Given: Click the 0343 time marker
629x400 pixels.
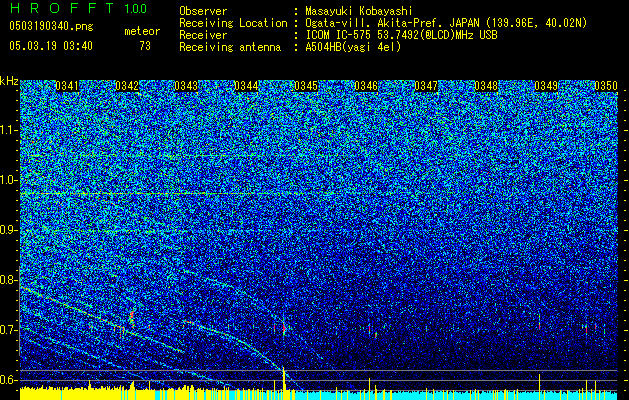Looking at the screenshot, I should tap(186, 86).
